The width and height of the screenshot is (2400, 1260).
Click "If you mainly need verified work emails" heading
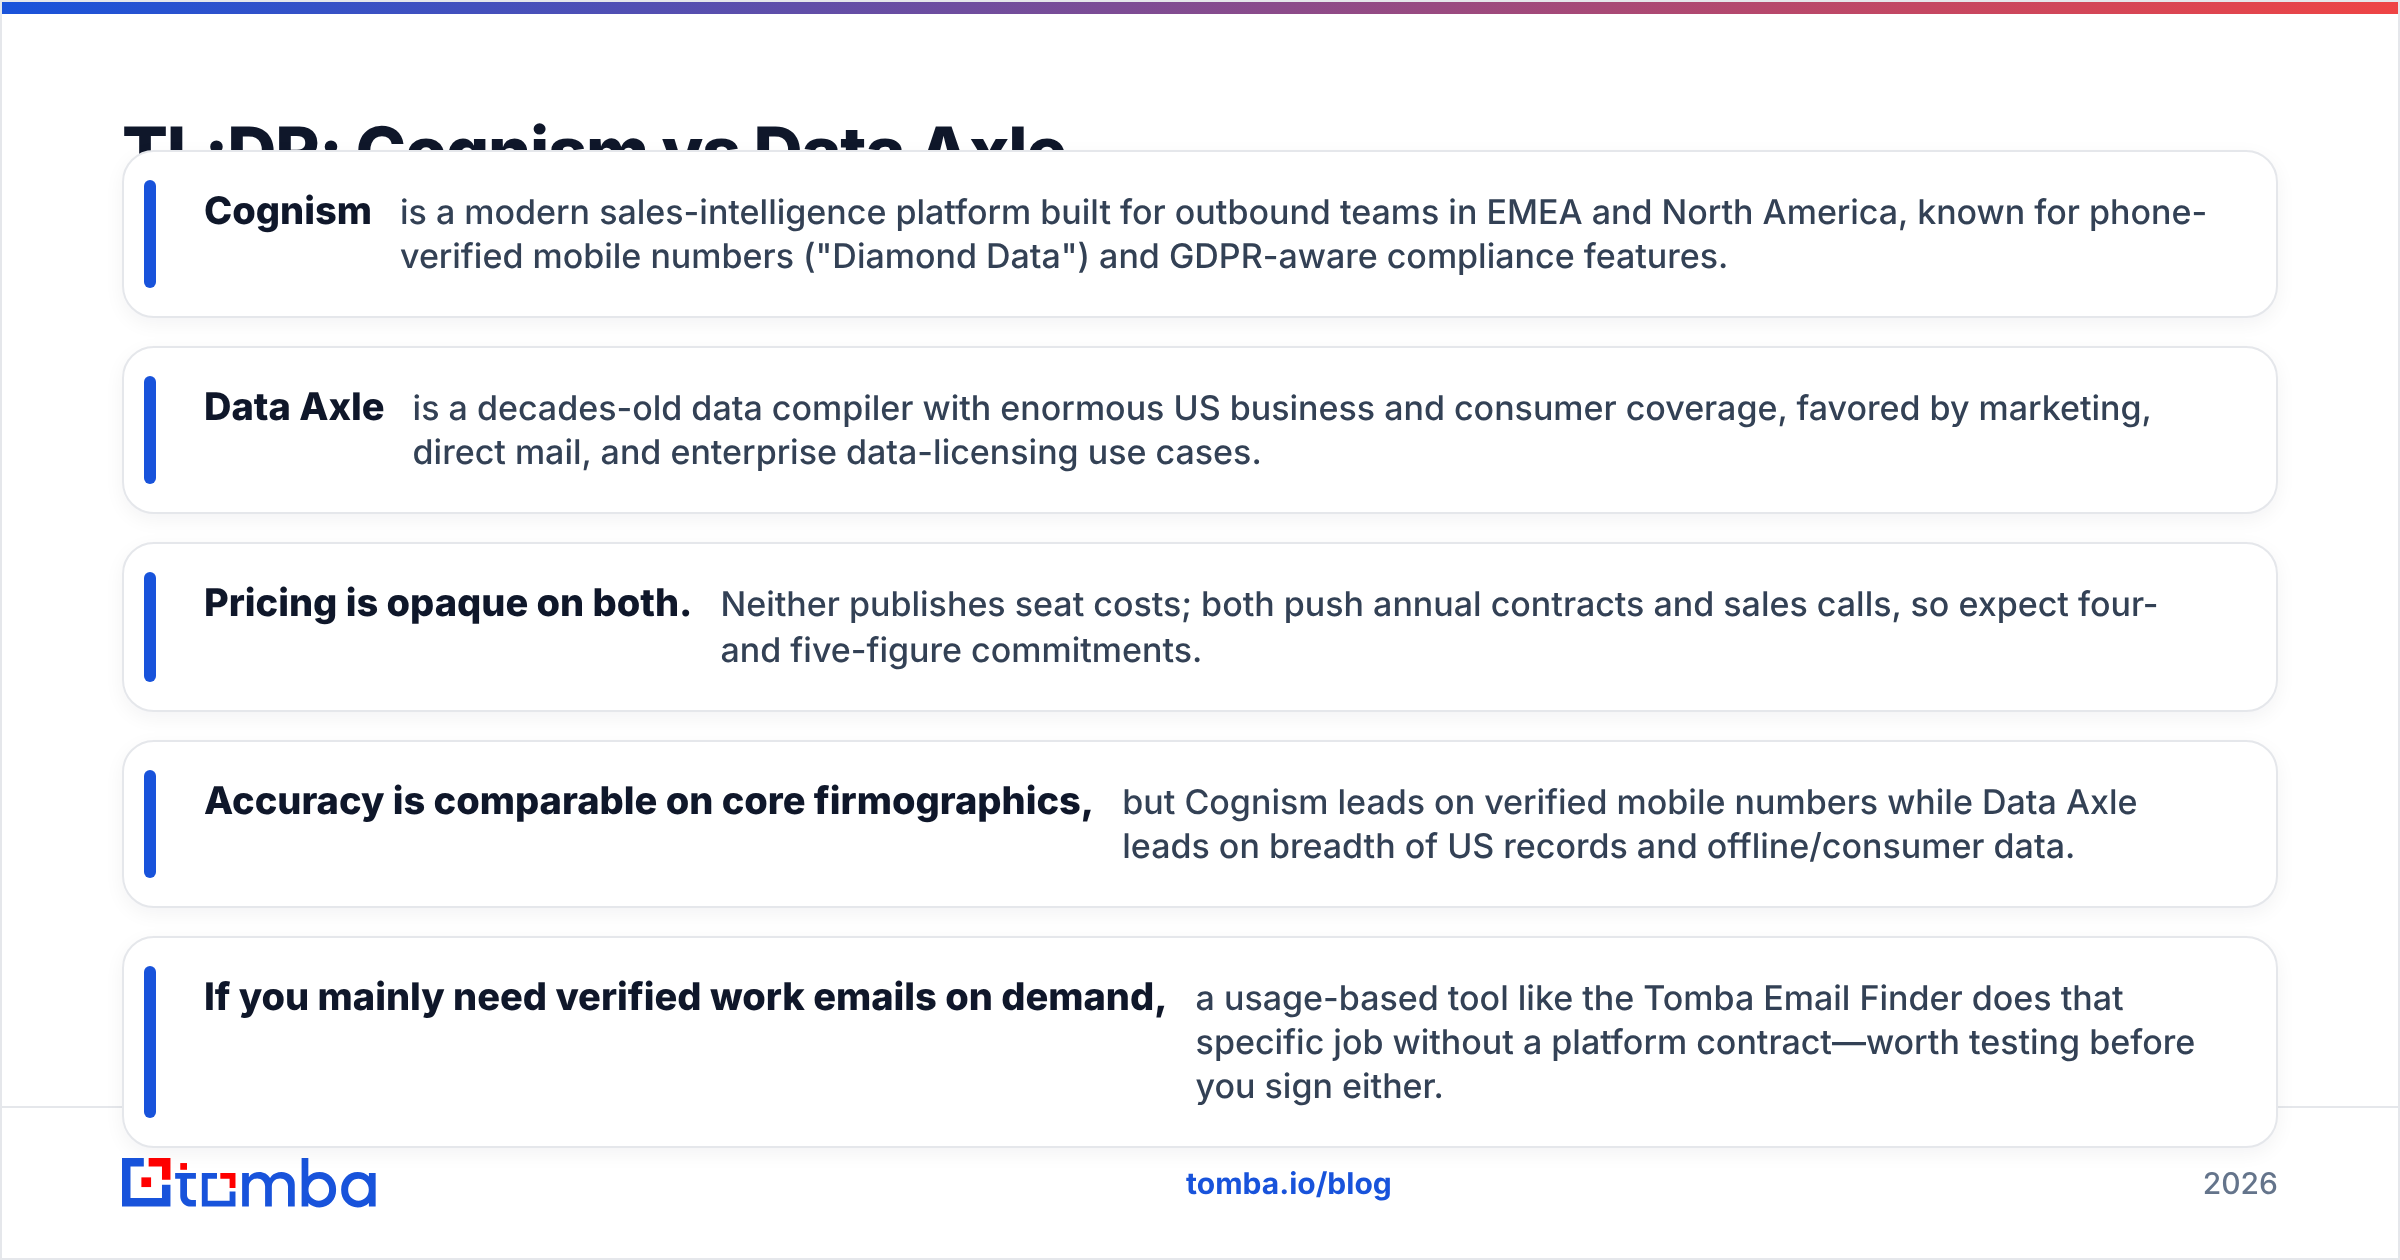pyautogui.click(x=685, y=998)
